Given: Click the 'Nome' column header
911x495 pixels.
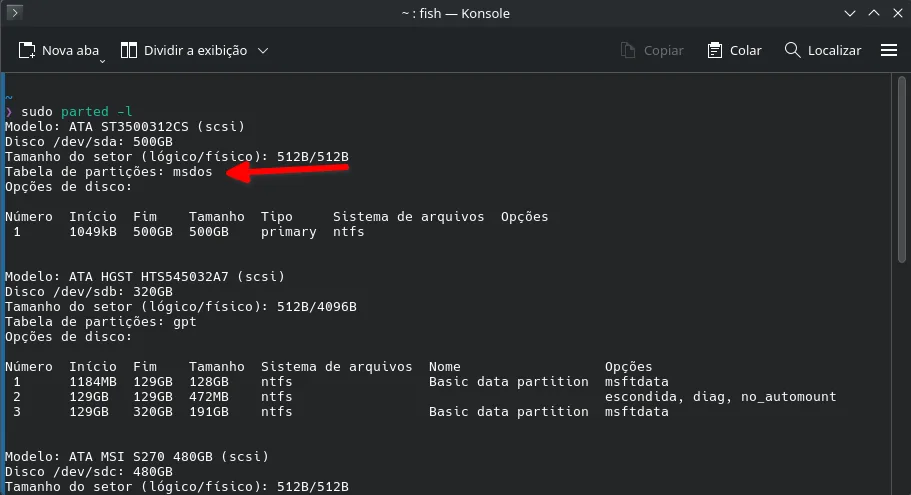Looking at the screenshot, I should point(444,367).
